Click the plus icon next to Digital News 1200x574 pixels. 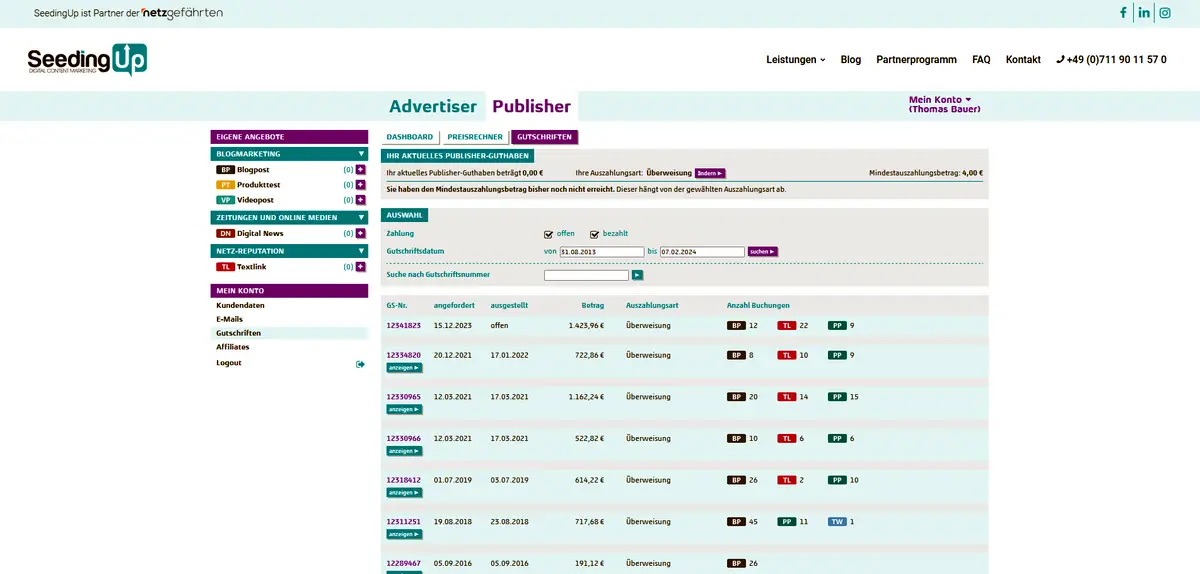point(361,233)
